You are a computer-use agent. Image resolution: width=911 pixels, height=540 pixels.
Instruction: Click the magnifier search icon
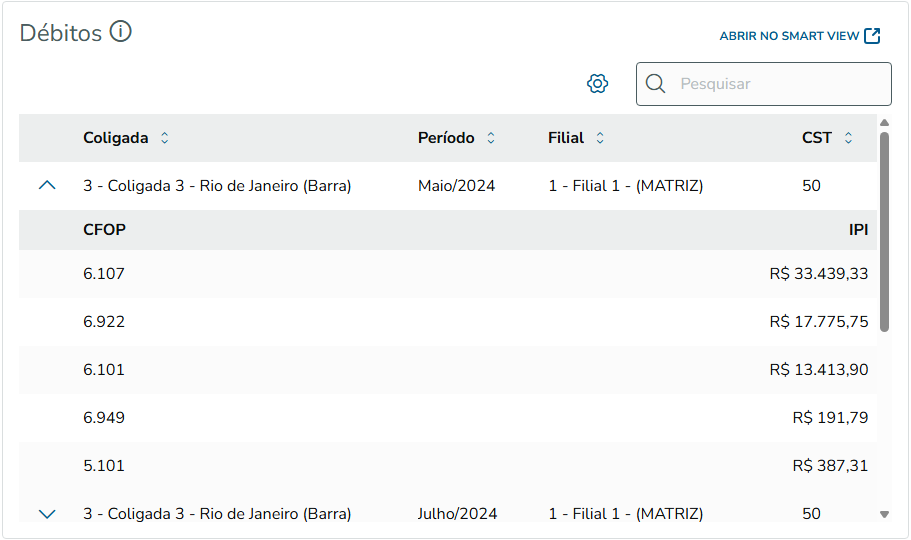[x=656, y=84]
